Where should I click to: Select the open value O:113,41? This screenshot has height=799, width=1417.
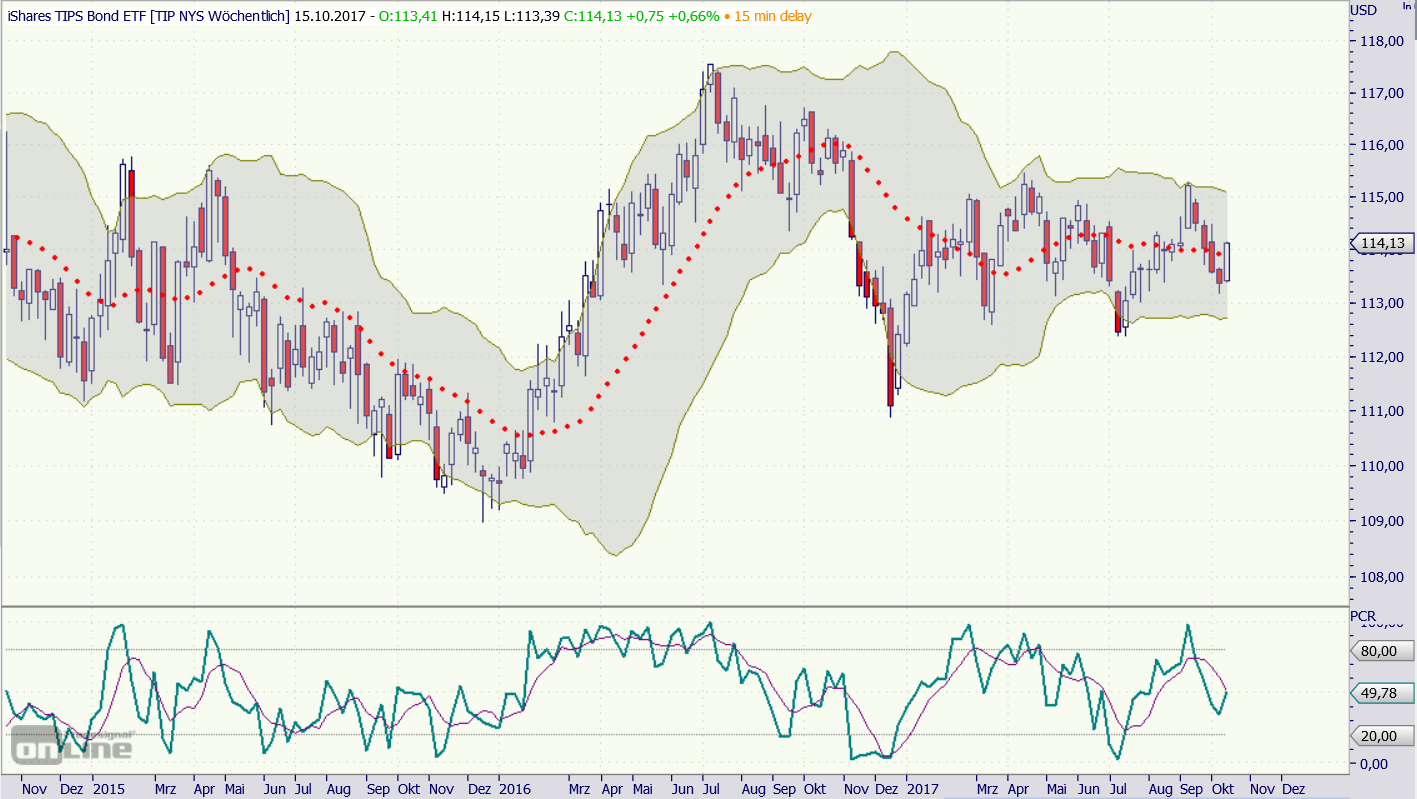(408, 16)
